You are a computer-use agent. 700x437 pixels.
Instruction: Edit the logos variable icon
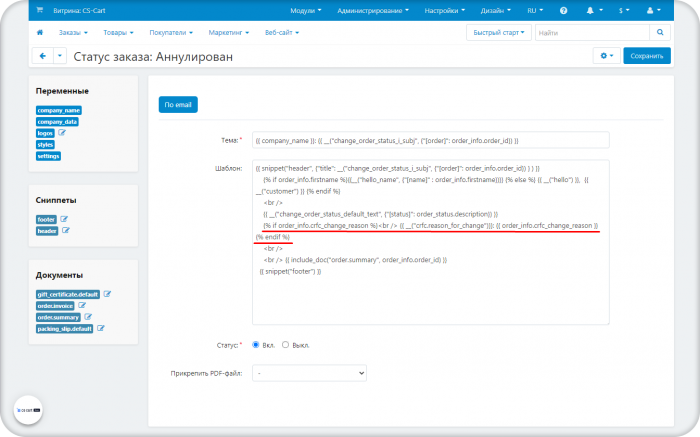(62, 133)
